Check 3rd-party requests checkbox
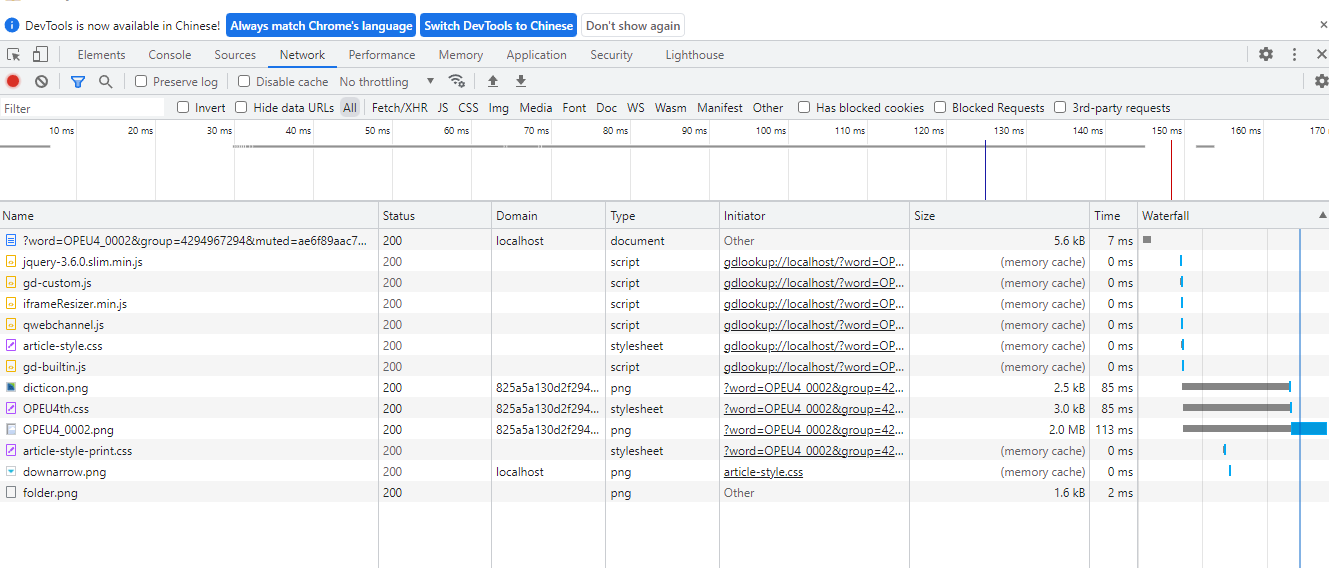 click(x=1060, y=107)
